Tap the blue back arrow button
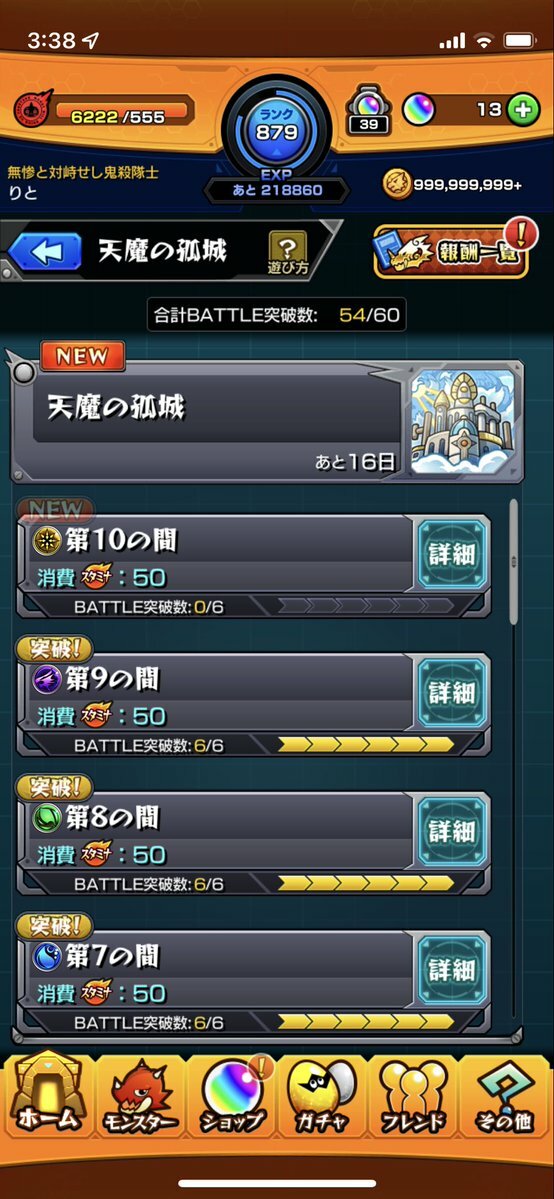 click(x=44, y=252)
